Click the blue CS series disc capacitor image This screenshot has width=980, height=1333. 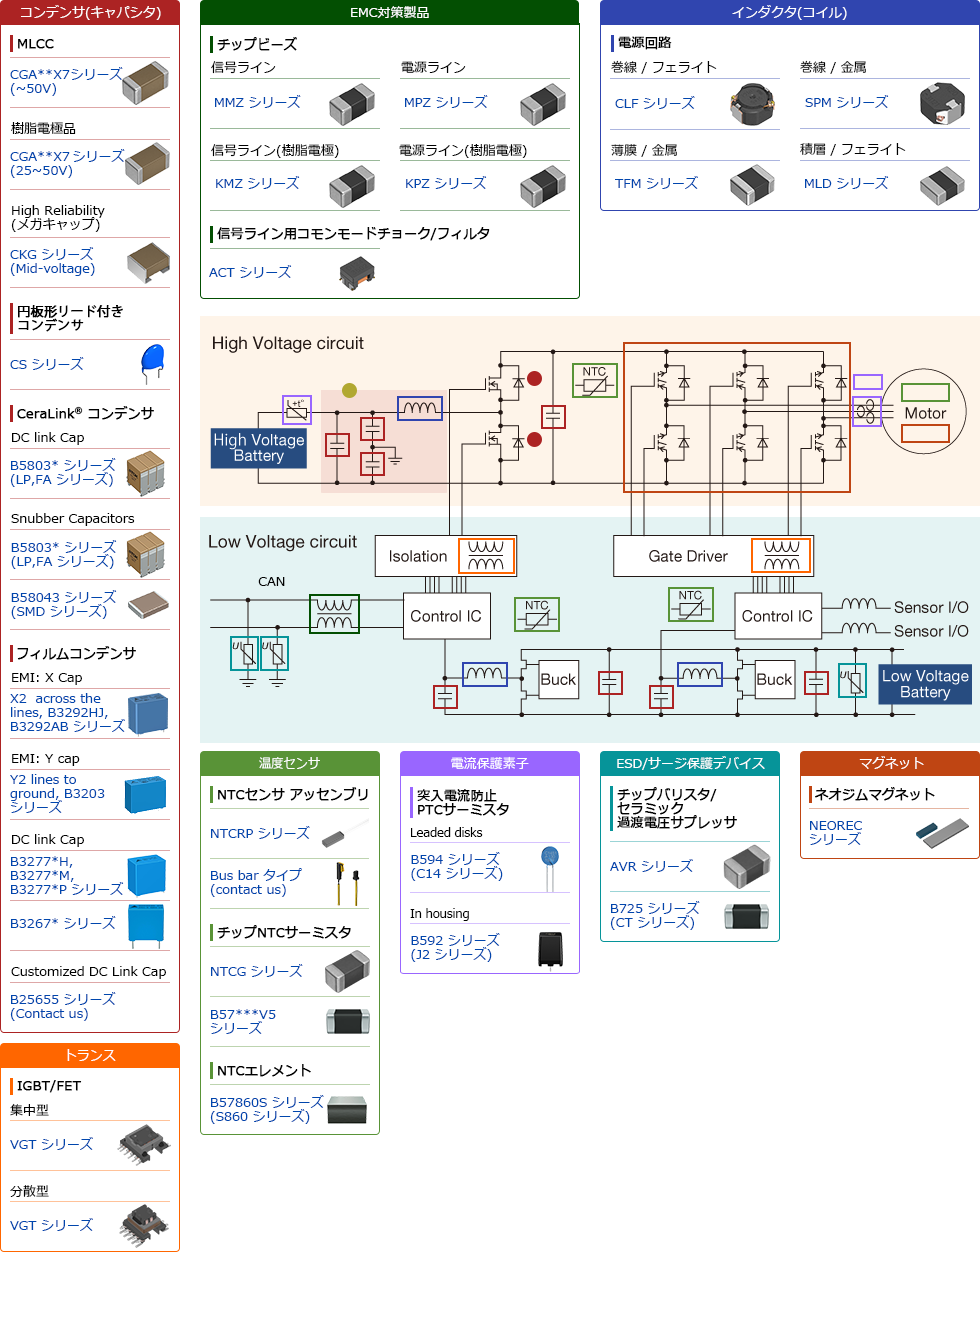pos(152,363)
